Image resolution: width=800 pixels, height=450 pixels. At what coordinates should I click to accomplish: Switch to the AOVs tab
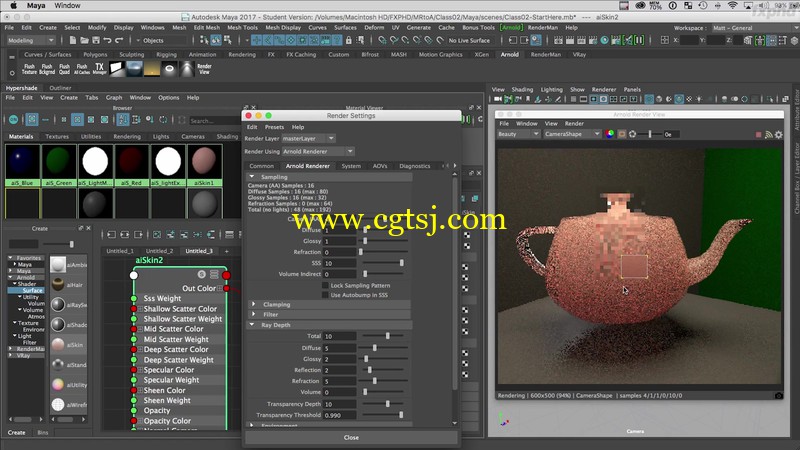[380, 166]
